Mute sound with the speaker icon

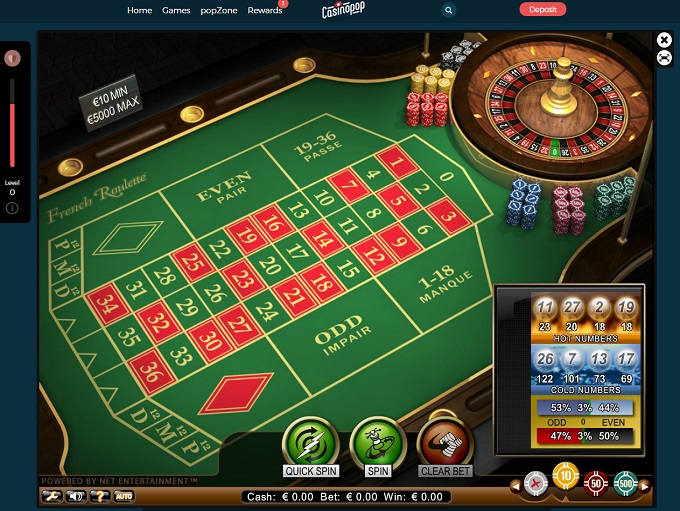pyautogui.click(x=76, y=496)
